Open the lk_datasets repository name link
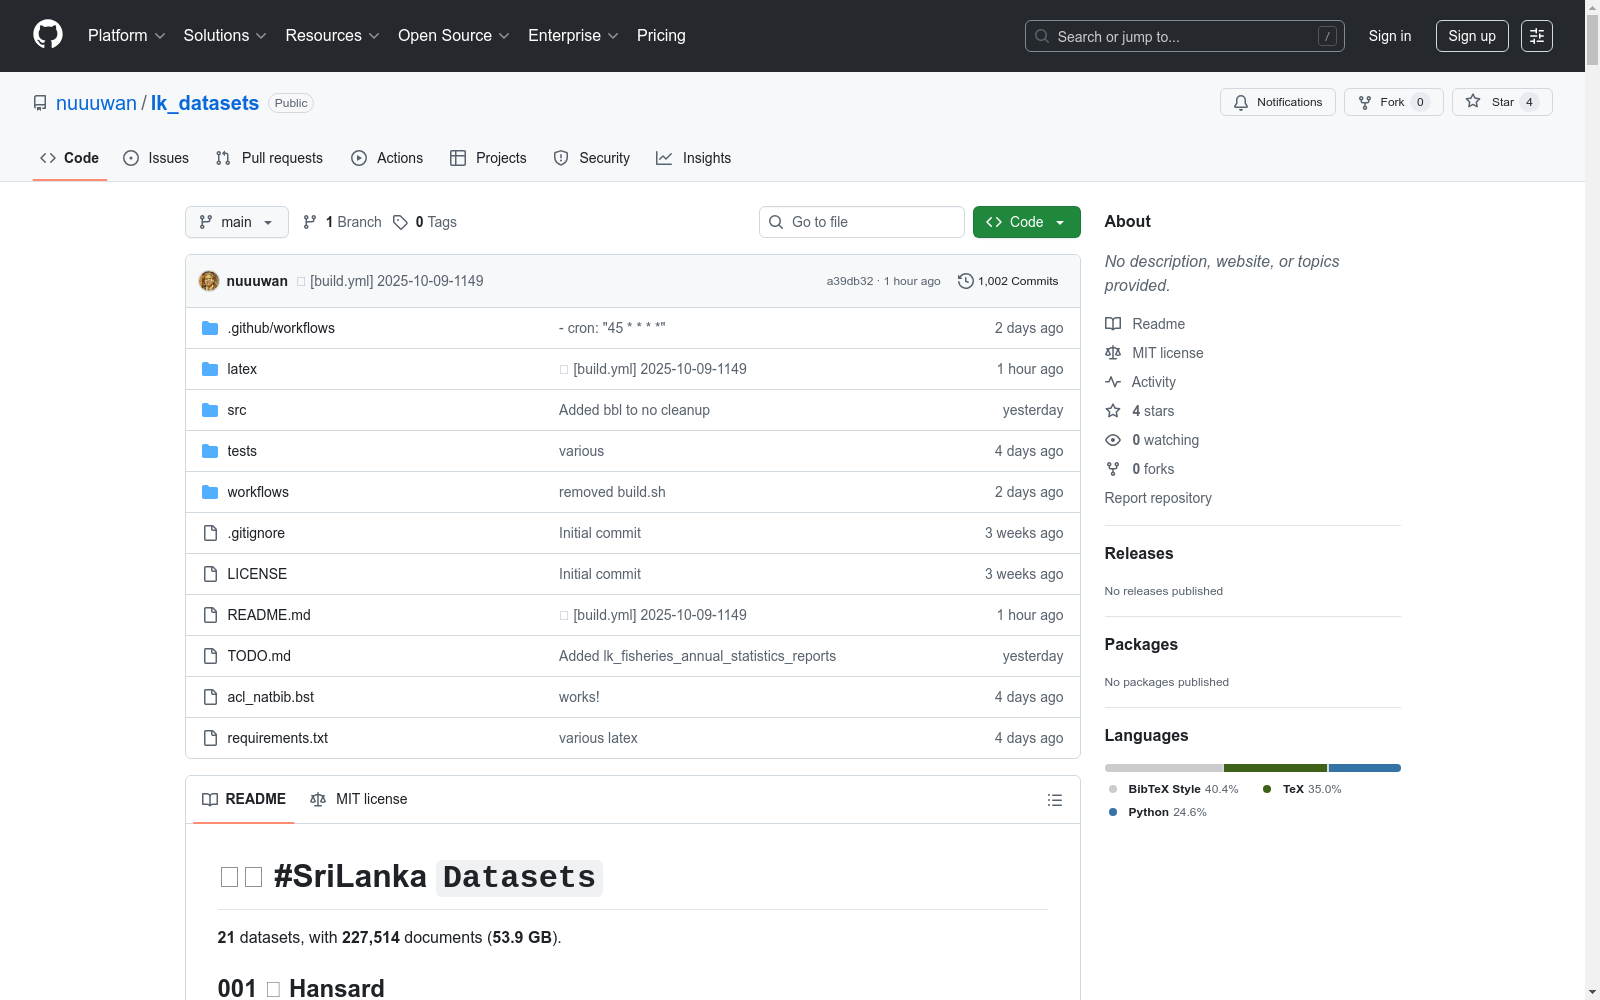The width and height of the screenshot is (1600, 1000). [205, 103]
